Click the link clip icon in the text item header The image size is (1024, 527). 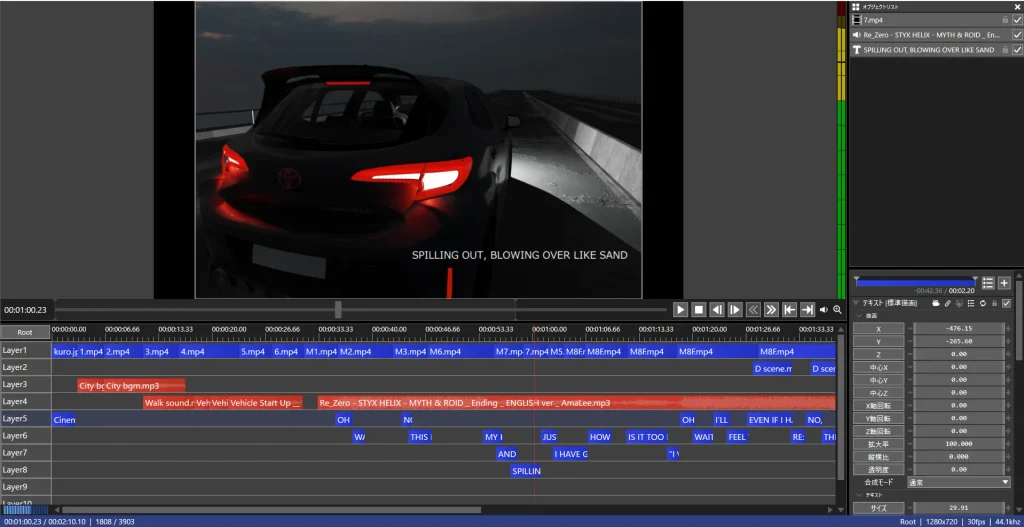[x=948, y=303]
